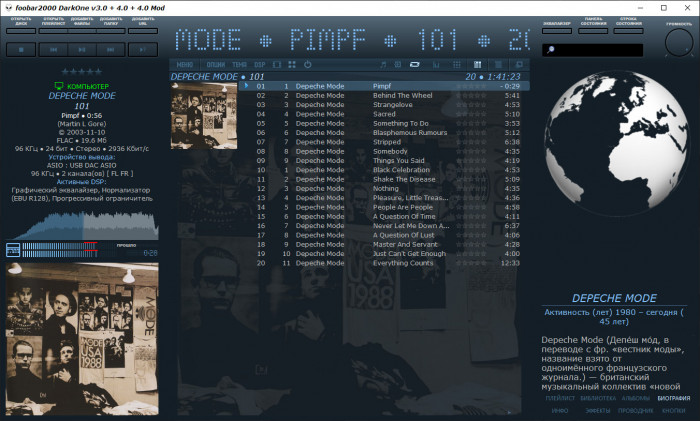700x421 pixels.
Task: Click the meter mode icon beside level bars
Action: (13, 250)
